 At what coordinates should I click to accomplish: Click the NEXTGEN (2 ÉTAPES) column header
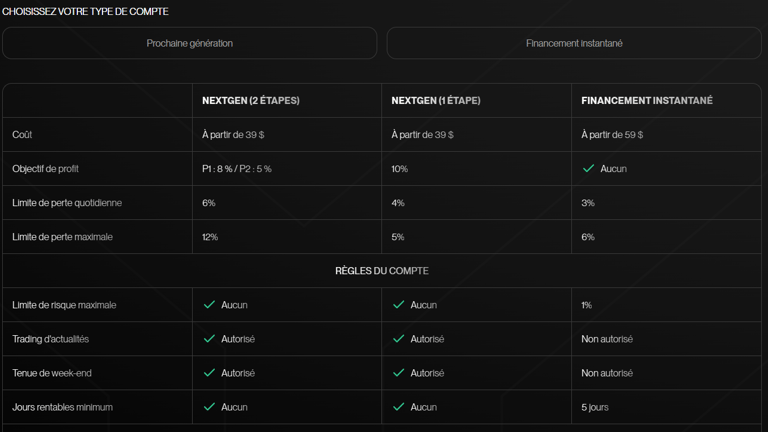tap(250, 101)
